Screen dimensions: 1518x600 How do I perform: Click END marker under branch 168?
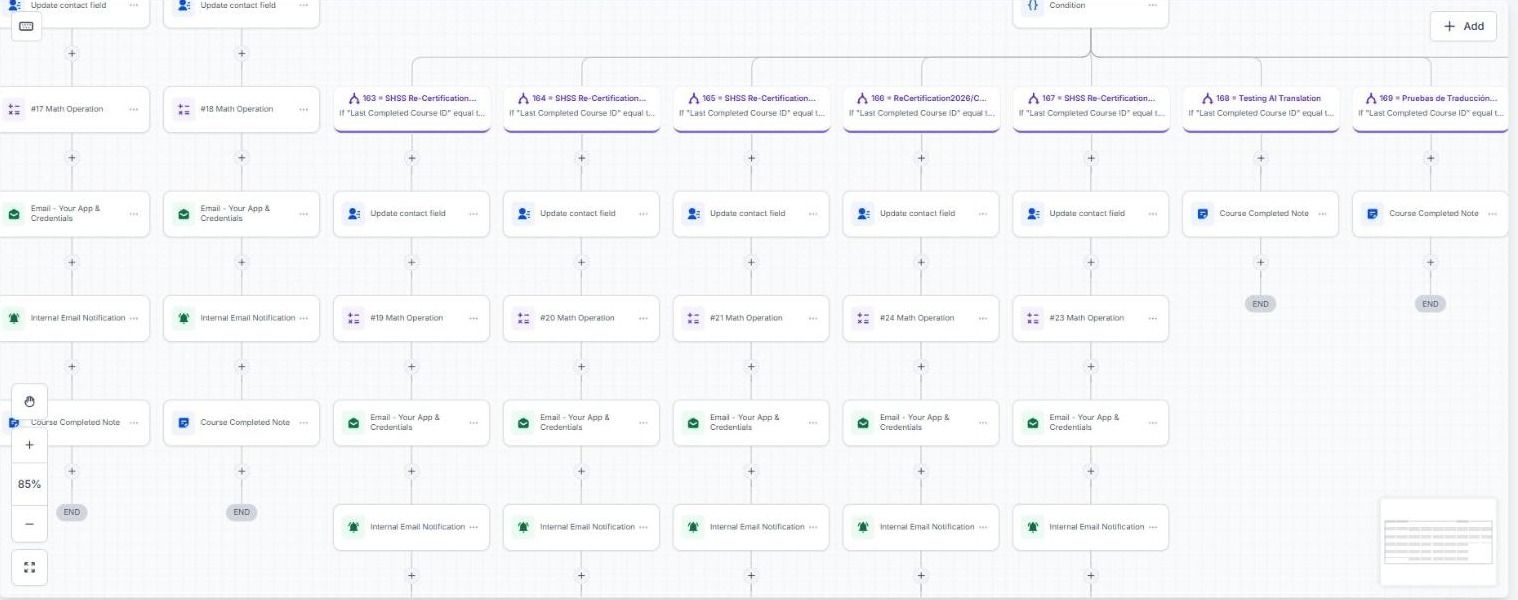pos(1260,304)
